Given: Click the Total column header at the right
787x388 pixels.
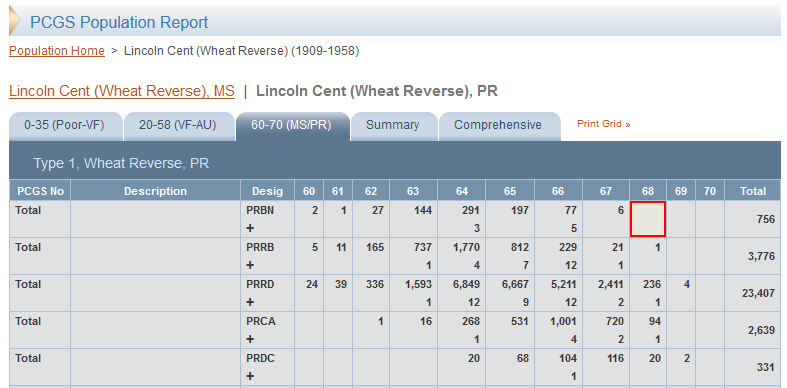Looking at the screenshot, I should coord(753,191).
